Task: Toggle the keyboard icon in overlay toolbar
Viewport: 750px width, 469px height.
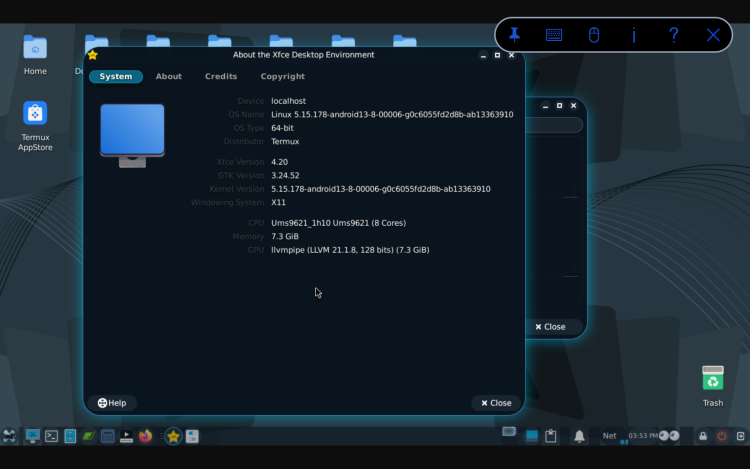Action: point(554,35)
